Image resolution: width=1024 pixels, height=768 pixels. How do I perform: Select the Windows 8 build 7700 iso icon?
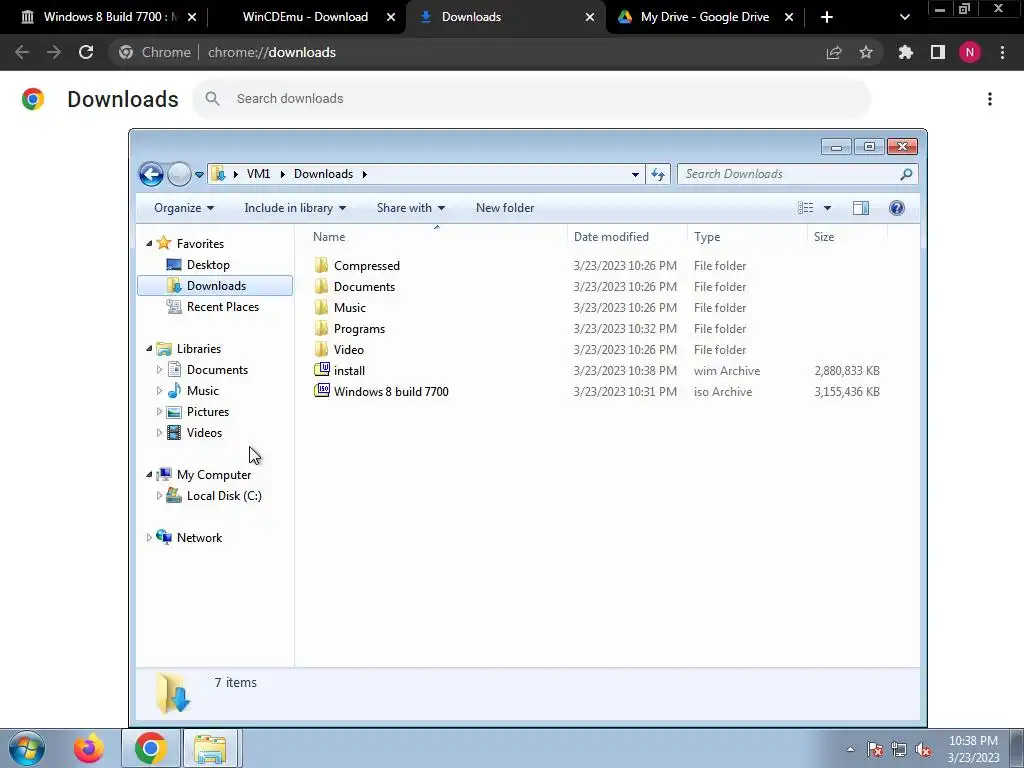coord(322,391)
